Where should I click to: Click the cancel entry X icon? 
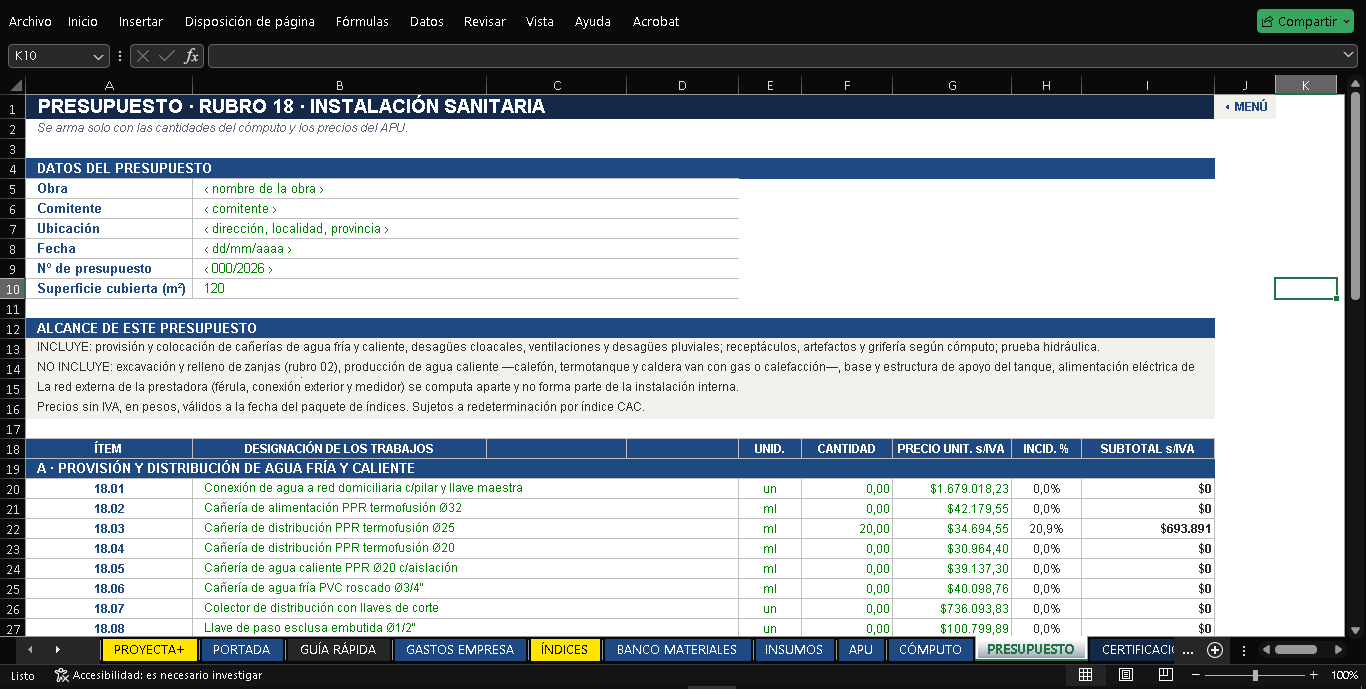pos(144,56)
